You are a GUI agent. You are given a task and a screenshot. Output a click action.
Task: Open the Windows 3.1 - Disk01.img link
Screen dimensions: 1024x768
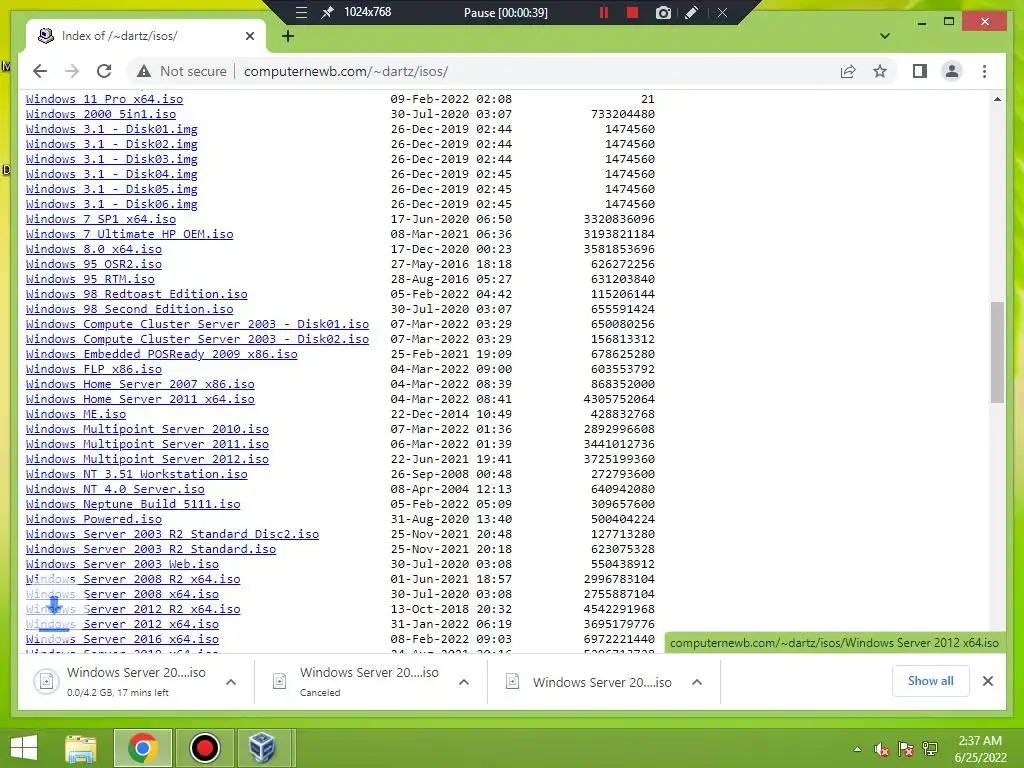pos(112,129)
